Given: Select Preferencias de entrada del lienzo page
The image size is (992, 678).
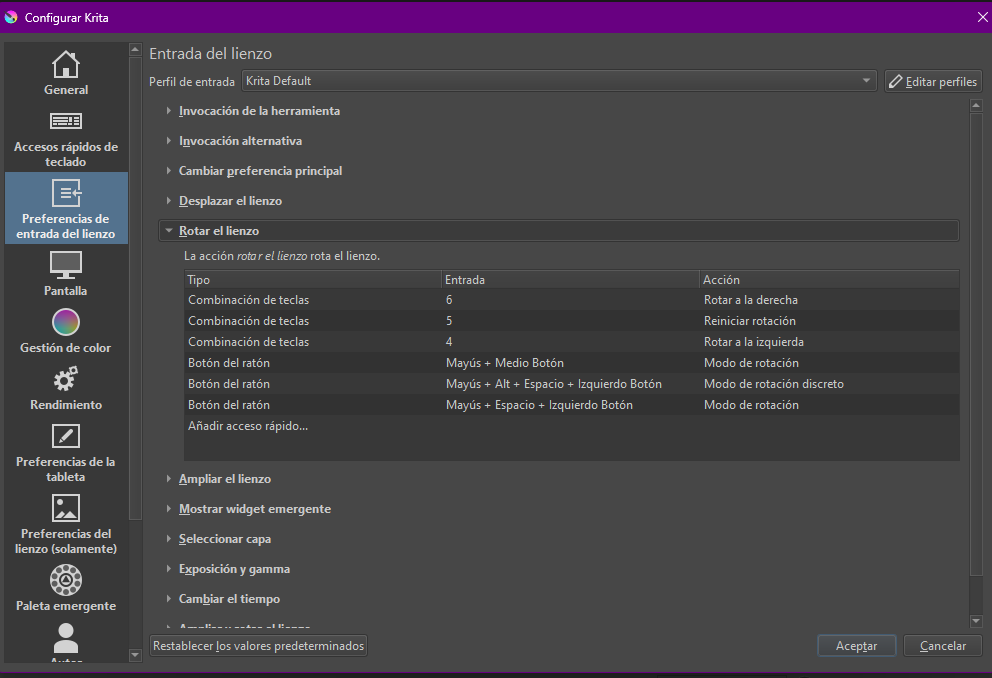Looking at the screenshot, I should (x=66, y=208).
